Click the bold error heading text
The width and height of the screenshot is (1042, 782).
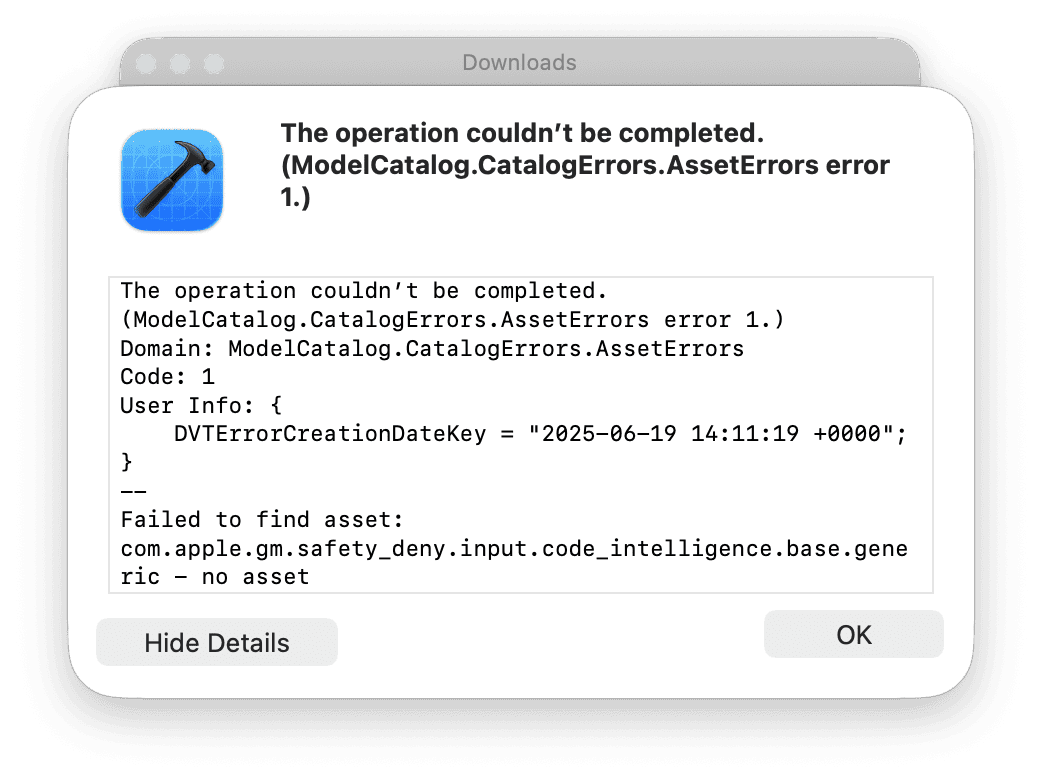point(585,165)
